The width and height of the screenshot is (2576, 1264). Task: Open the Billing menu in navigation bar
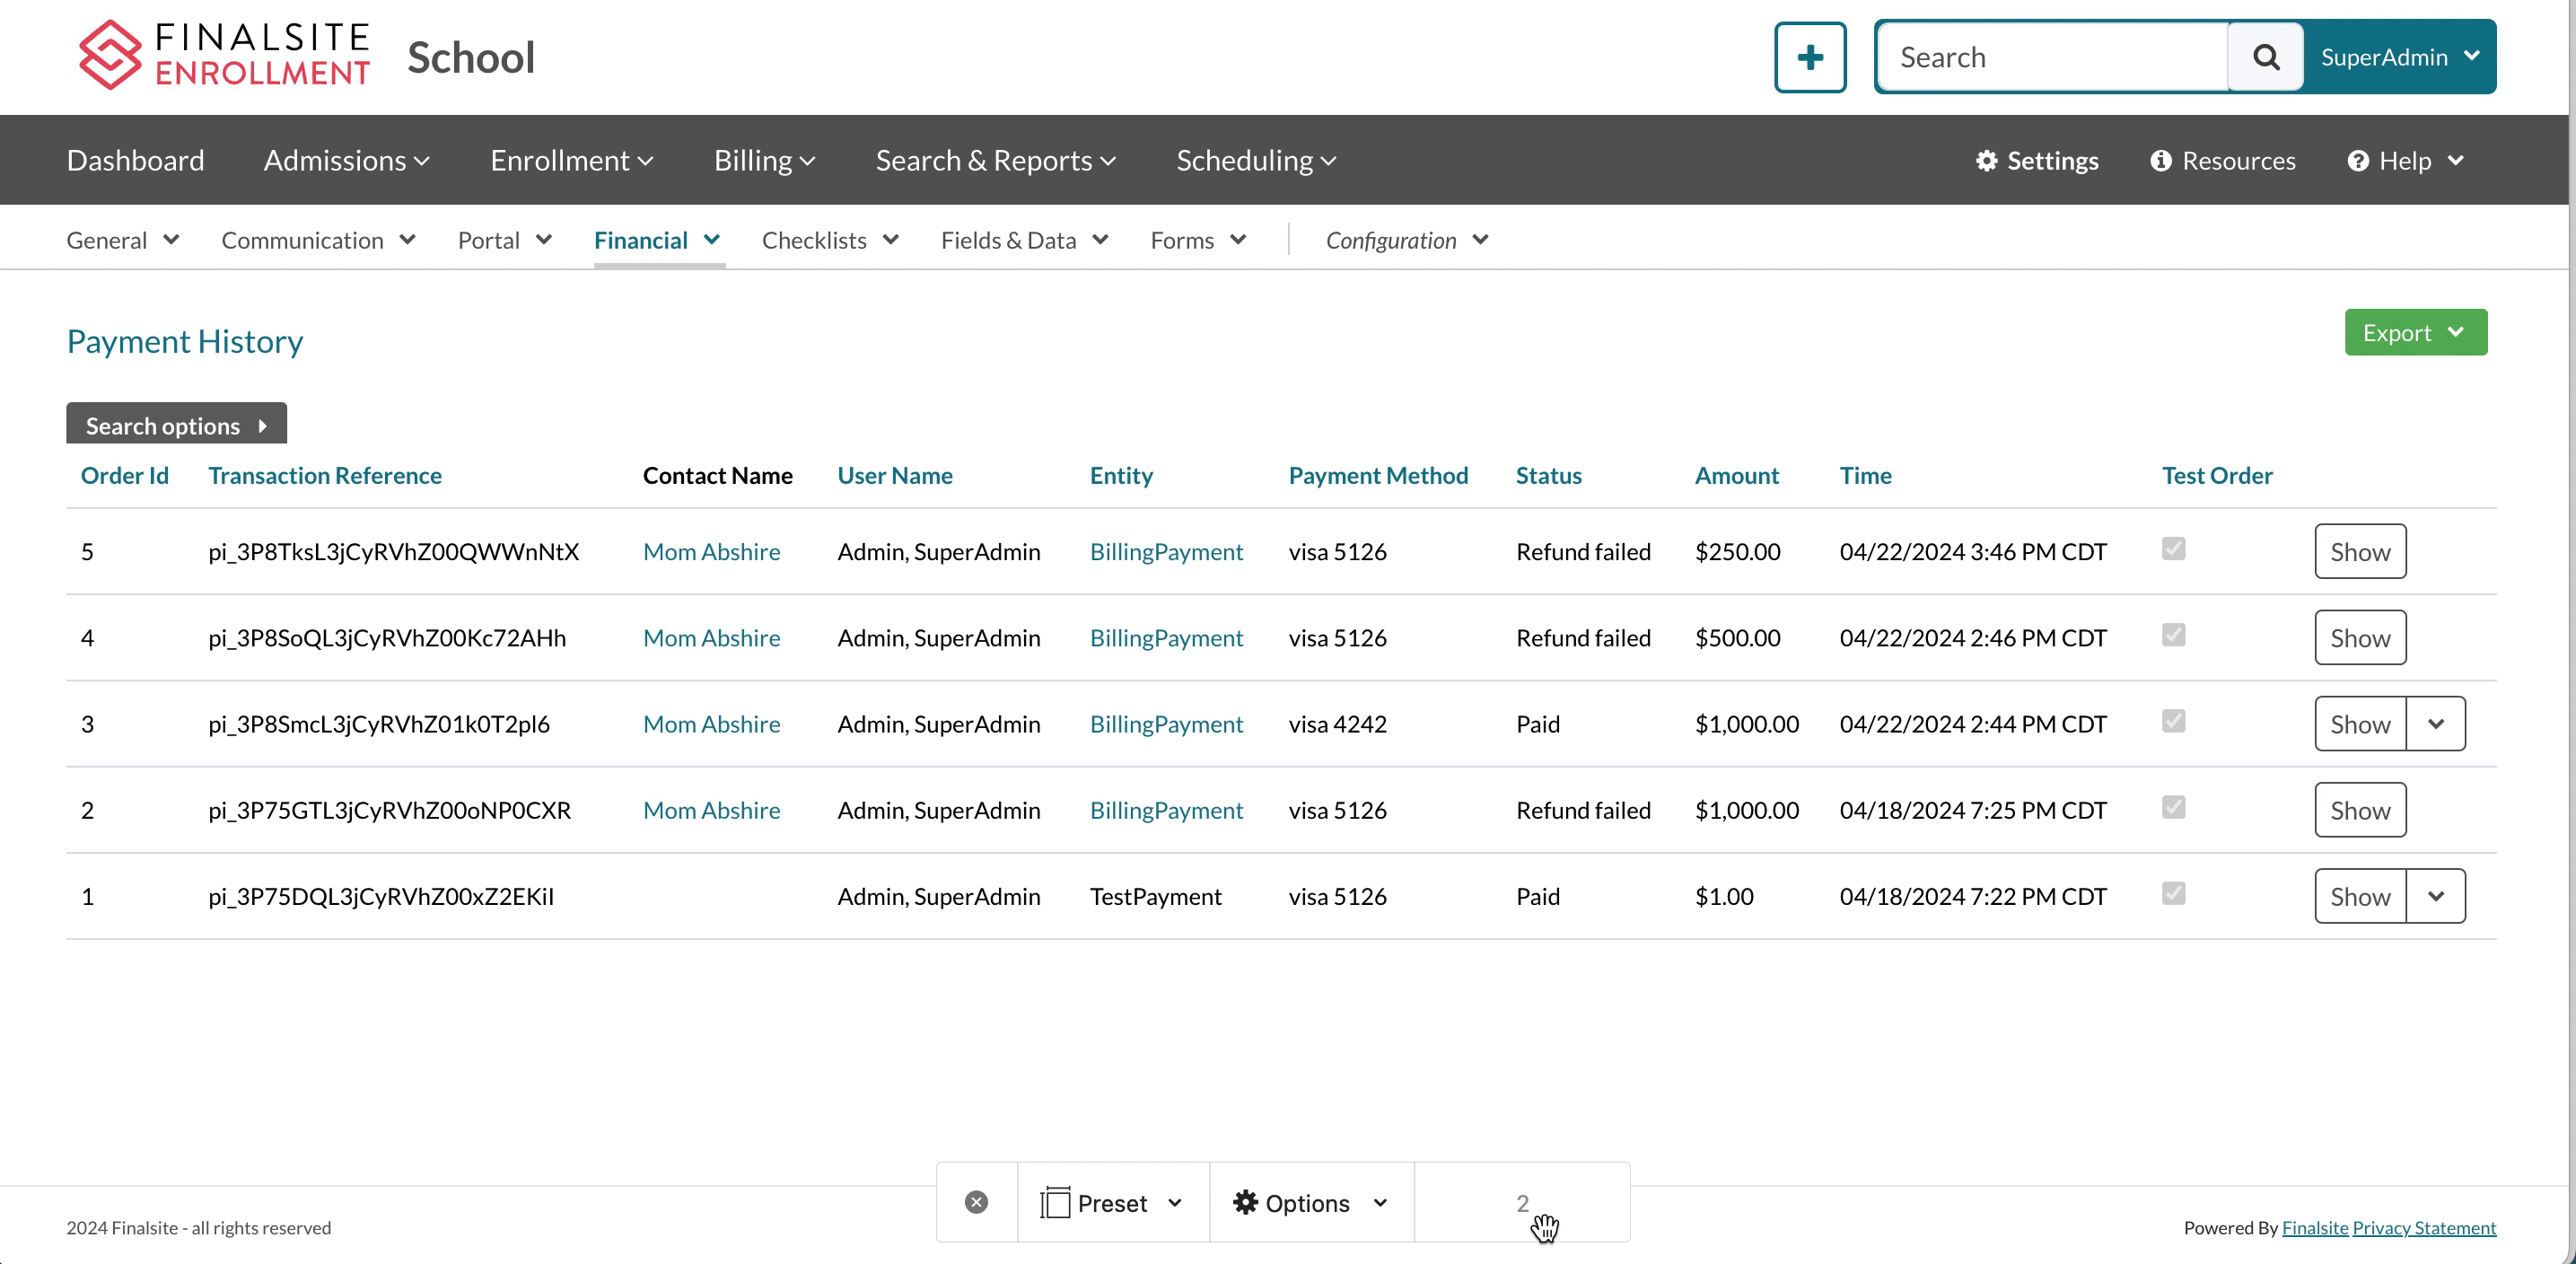pos(763,160)
